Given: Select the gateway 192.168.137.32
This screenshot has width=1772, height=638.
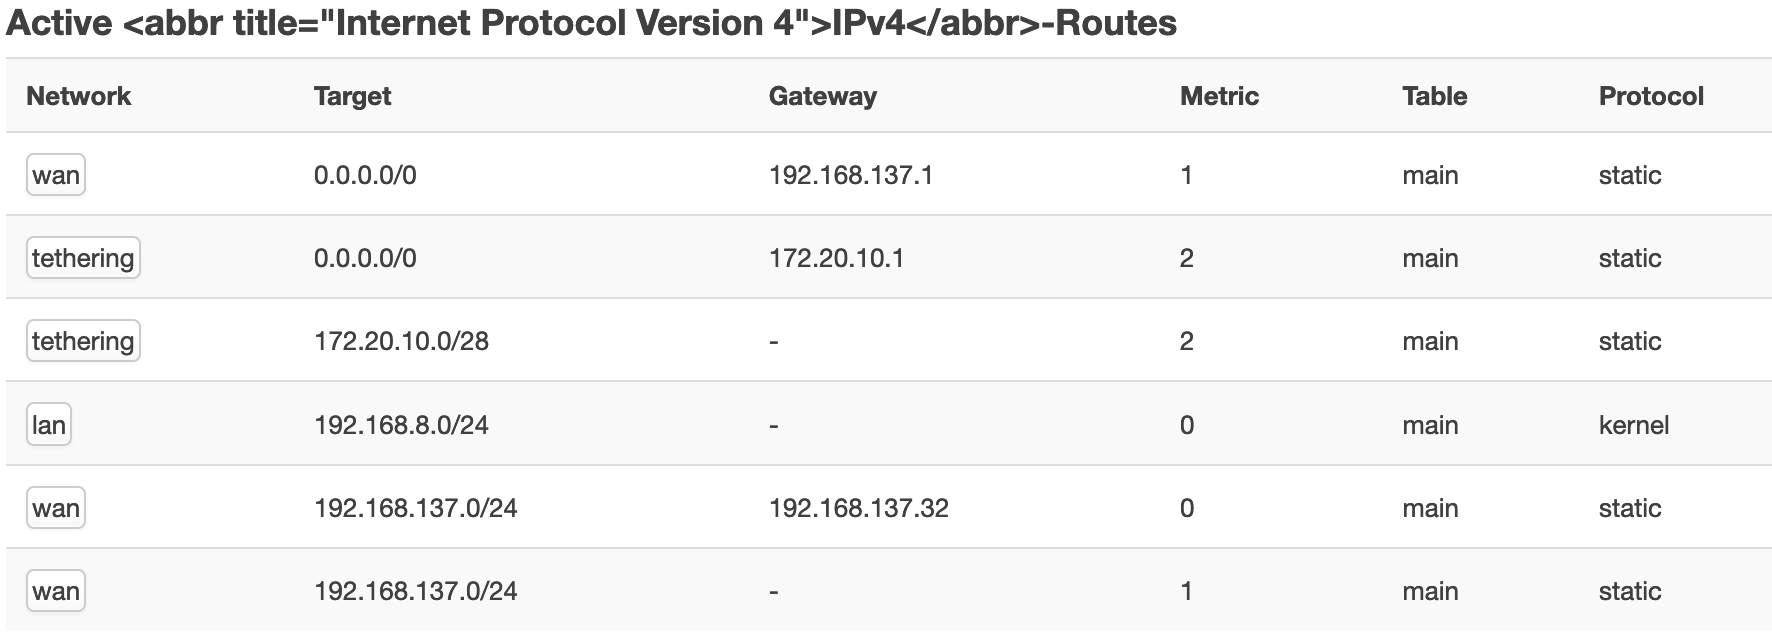Looking at the screenshot, I should 860,507.
